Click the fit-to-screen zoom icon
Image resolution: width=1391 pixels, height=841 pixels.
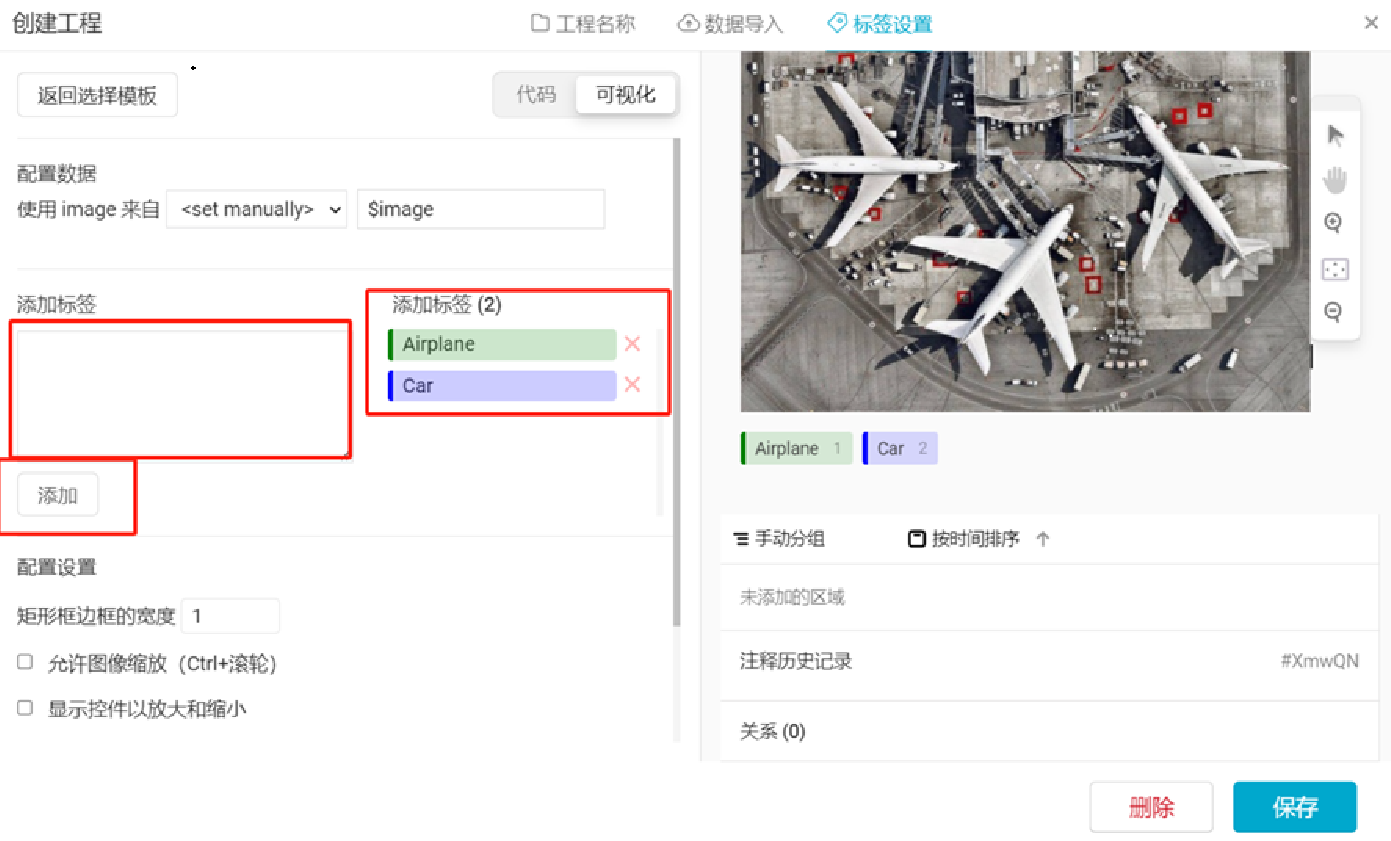point(1334,269)
